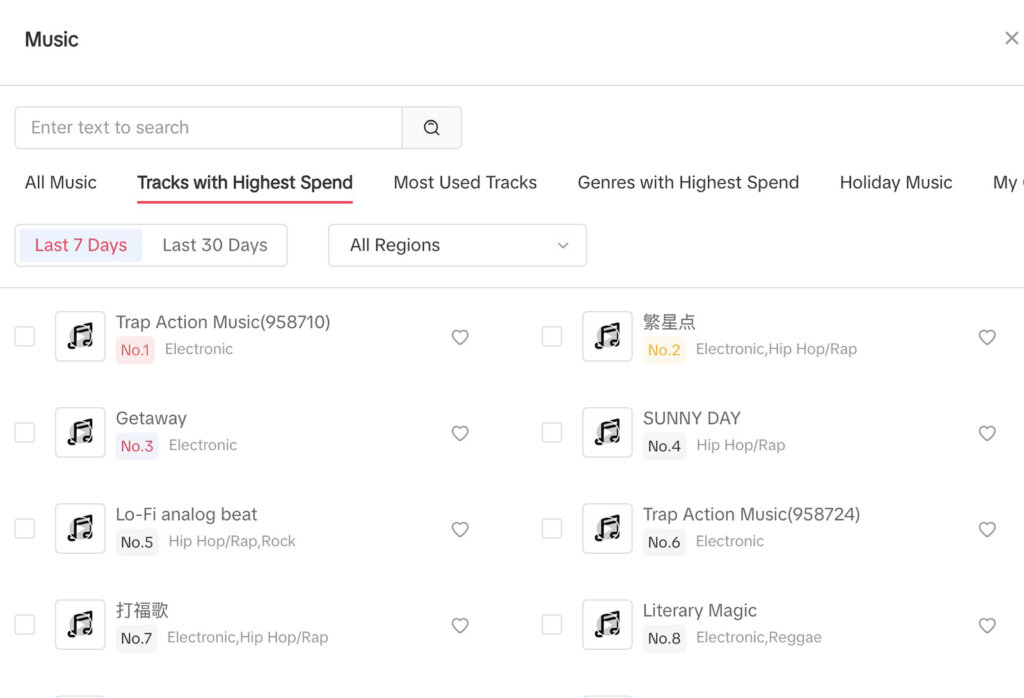Check the checkbox for Trap Action Music(958710)
Viewport: 1024px width, 698px height.
click(24, 337)
